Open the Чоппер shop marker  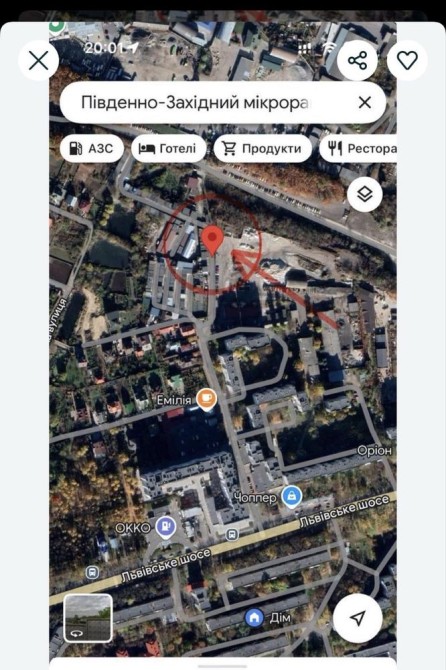tap(292, 497)
